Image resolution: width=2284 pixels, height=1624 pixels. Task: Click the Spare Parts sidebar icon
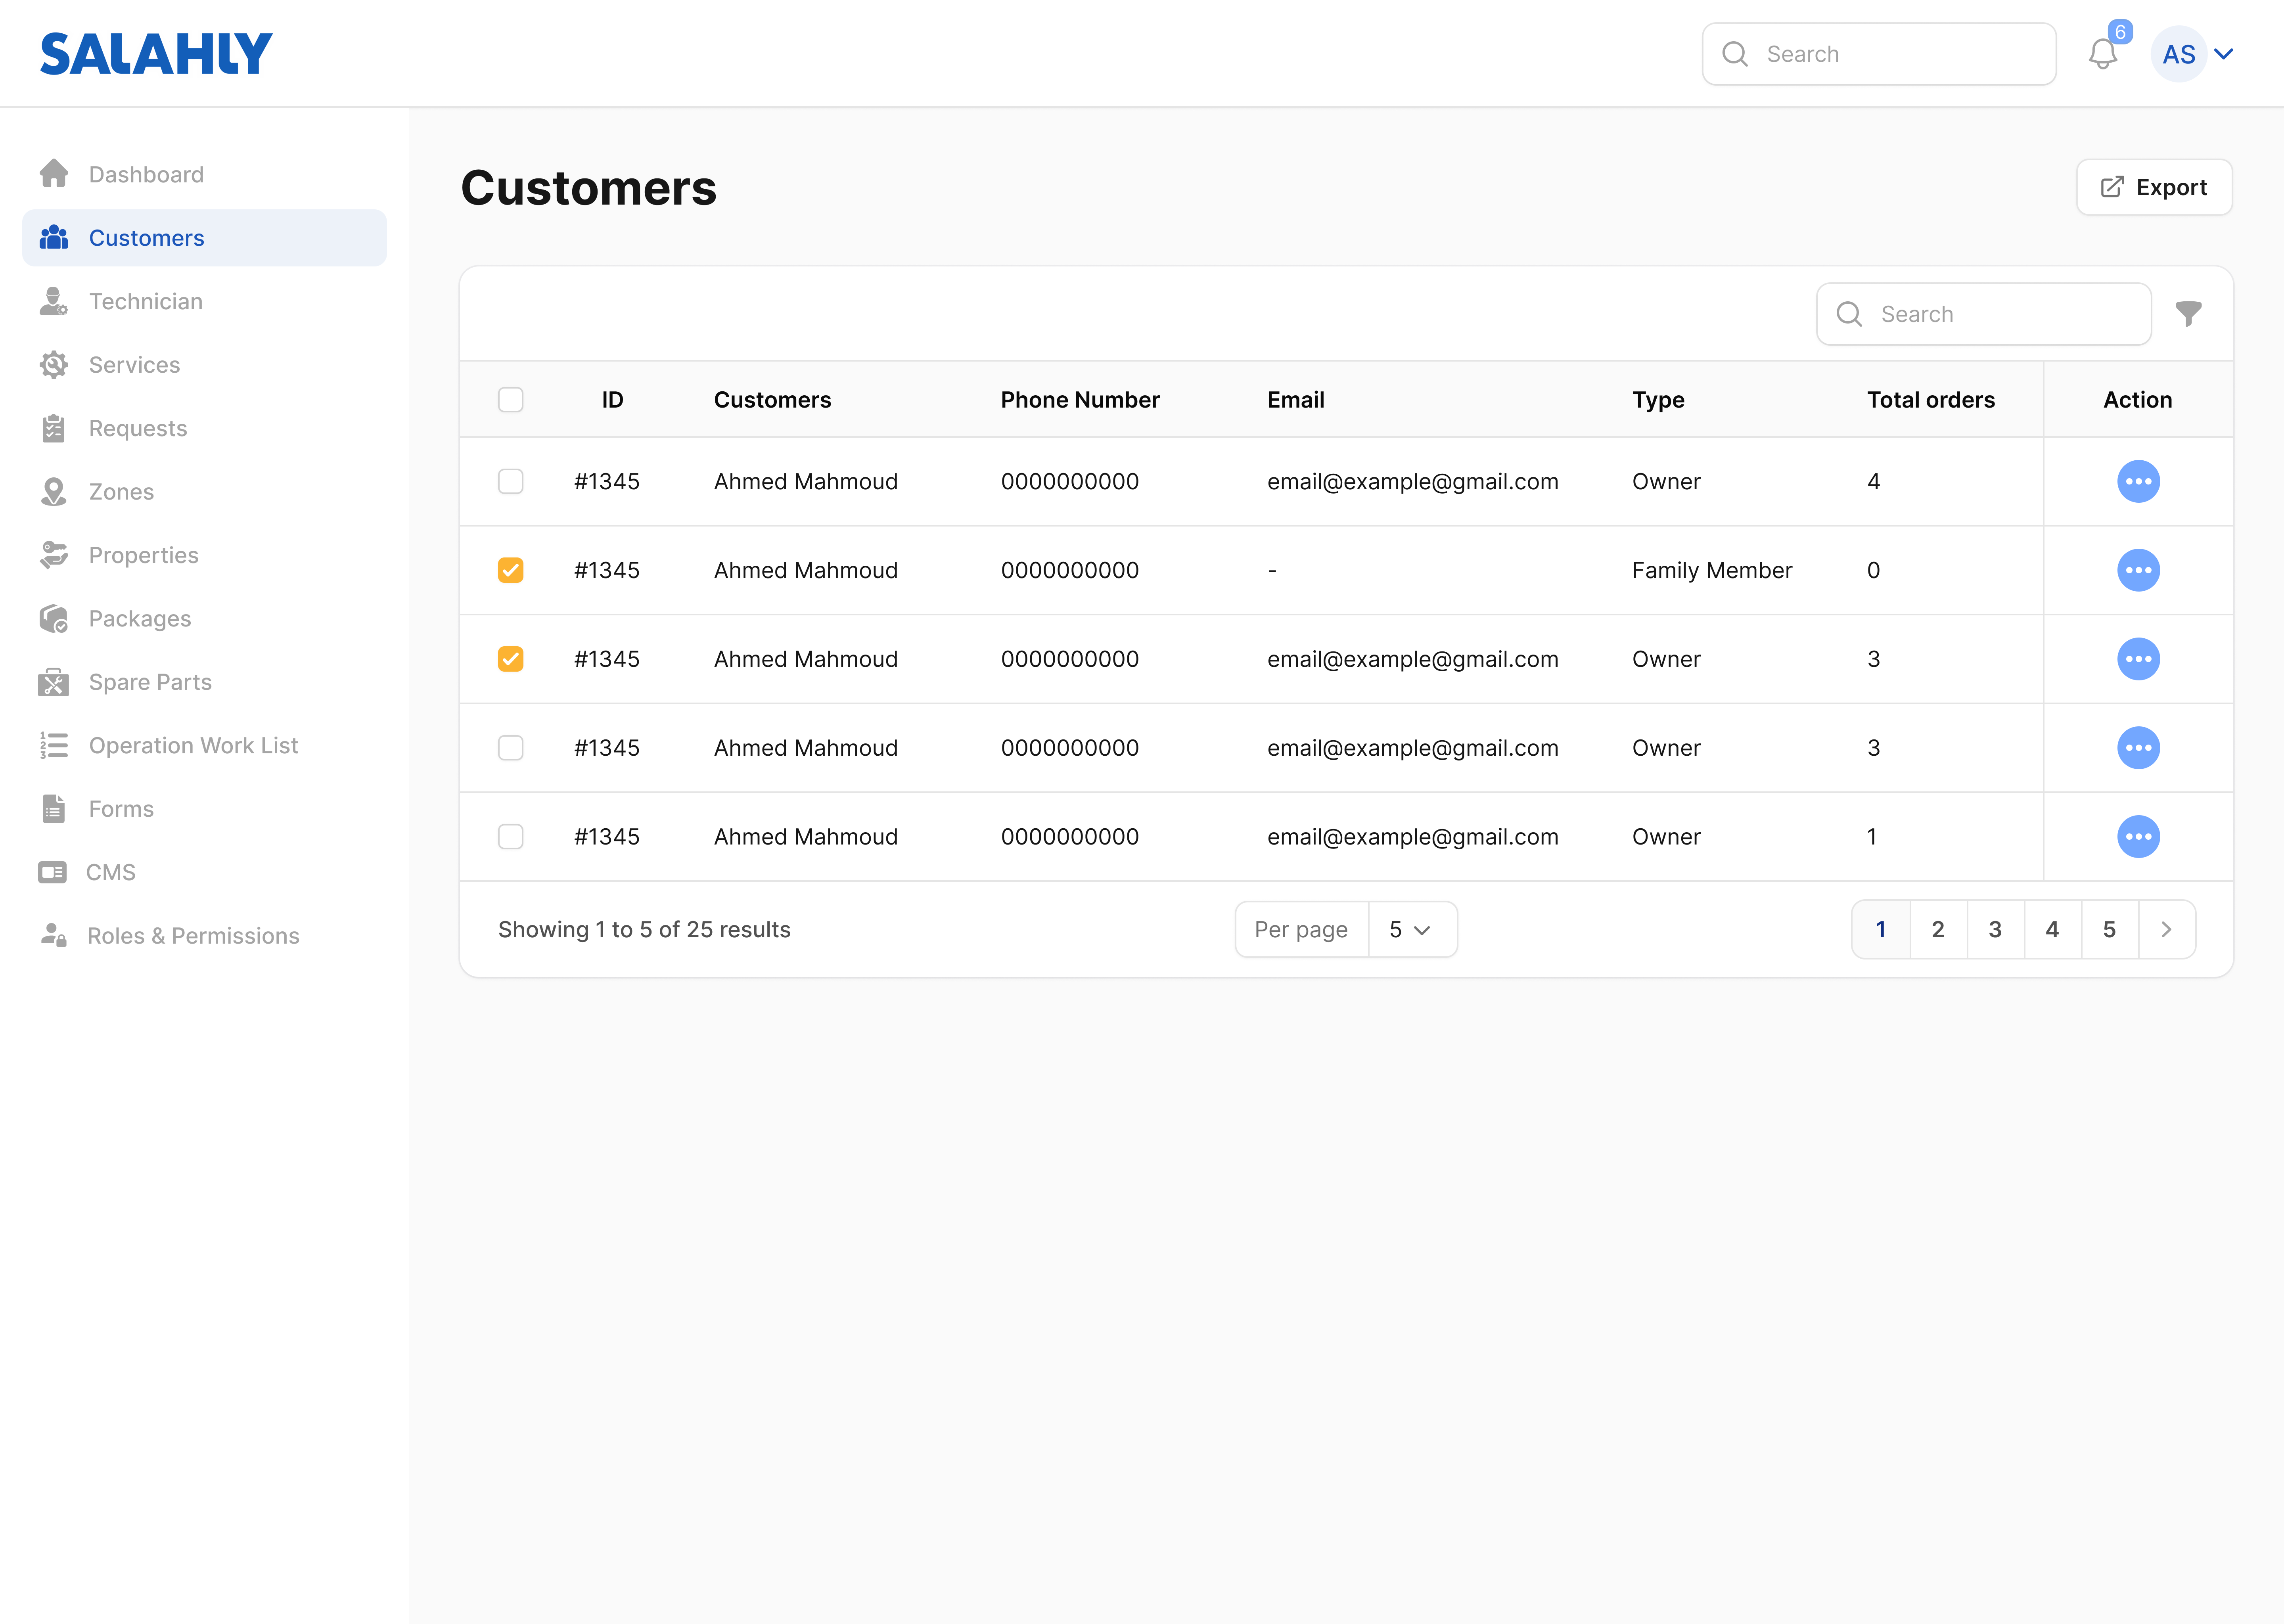tap(53, 682)
